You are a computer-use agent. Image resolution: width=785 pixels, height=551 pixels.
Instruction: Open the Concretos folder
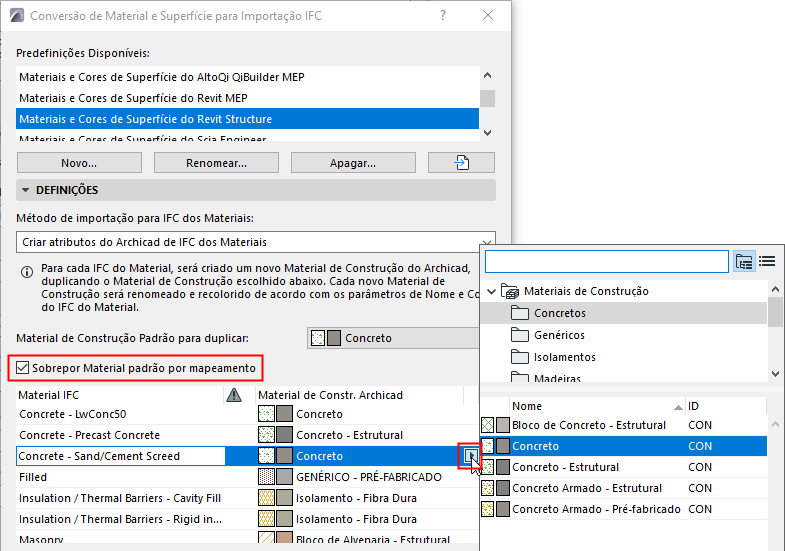(560, 313)
